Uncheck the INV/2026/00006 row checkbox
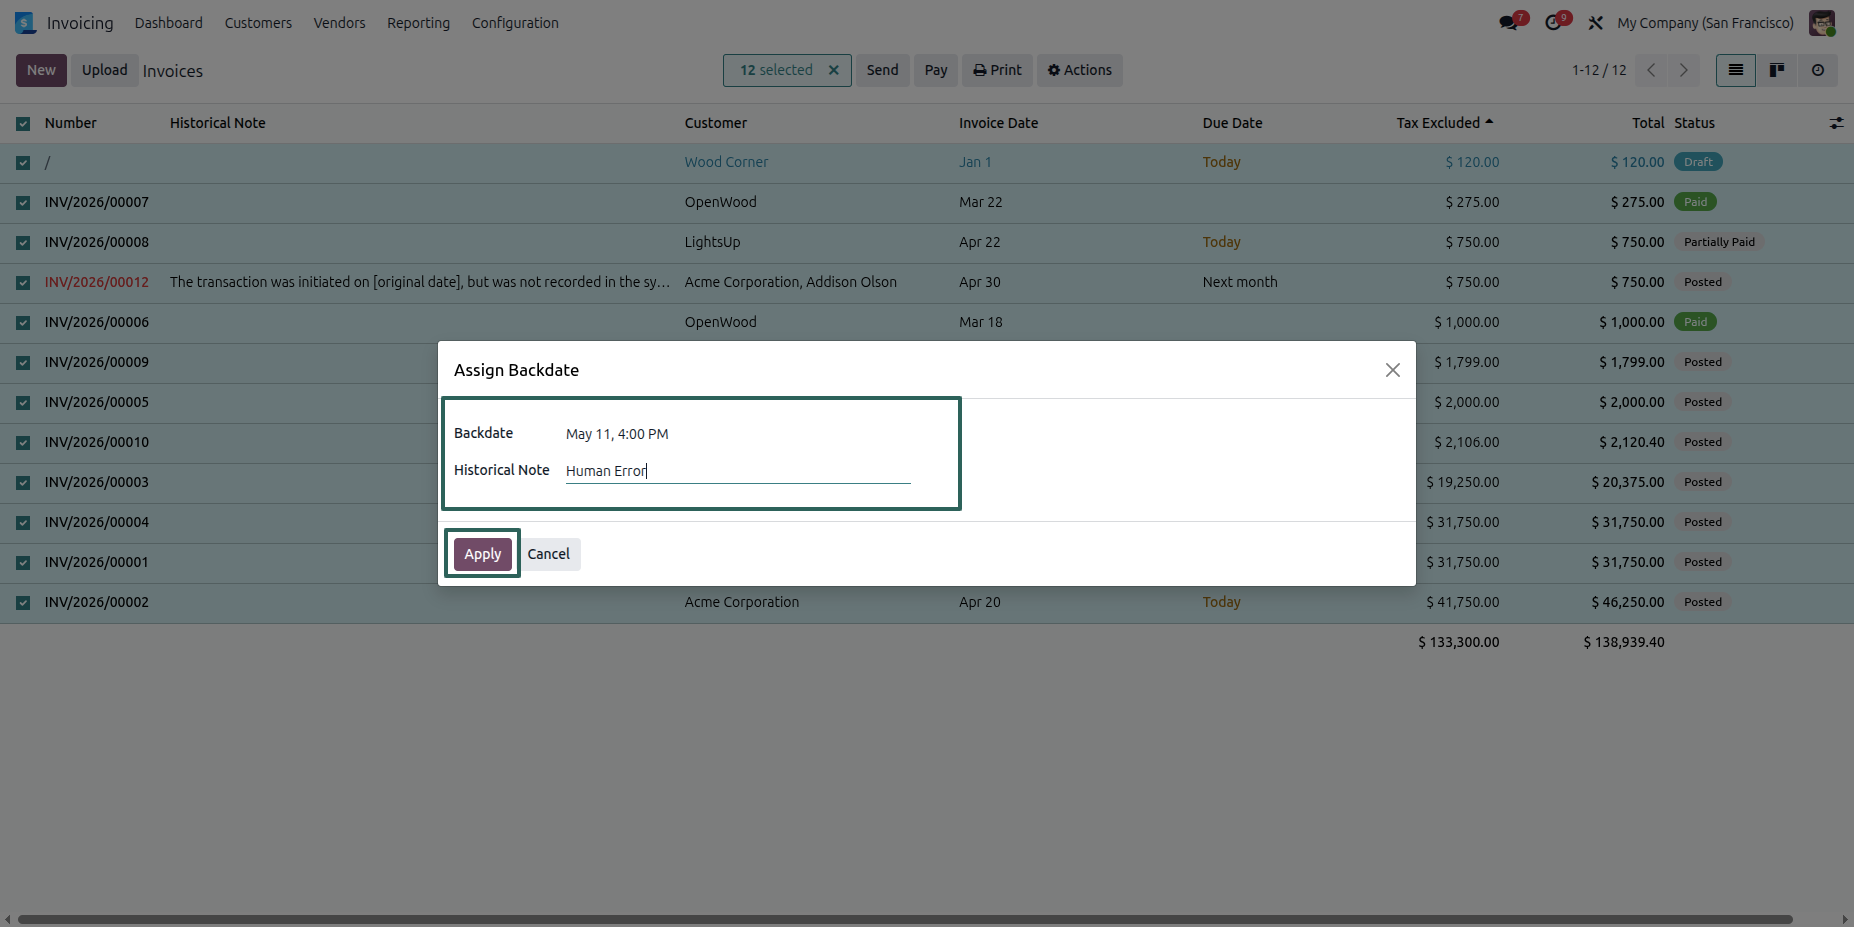 pos(23,323)
